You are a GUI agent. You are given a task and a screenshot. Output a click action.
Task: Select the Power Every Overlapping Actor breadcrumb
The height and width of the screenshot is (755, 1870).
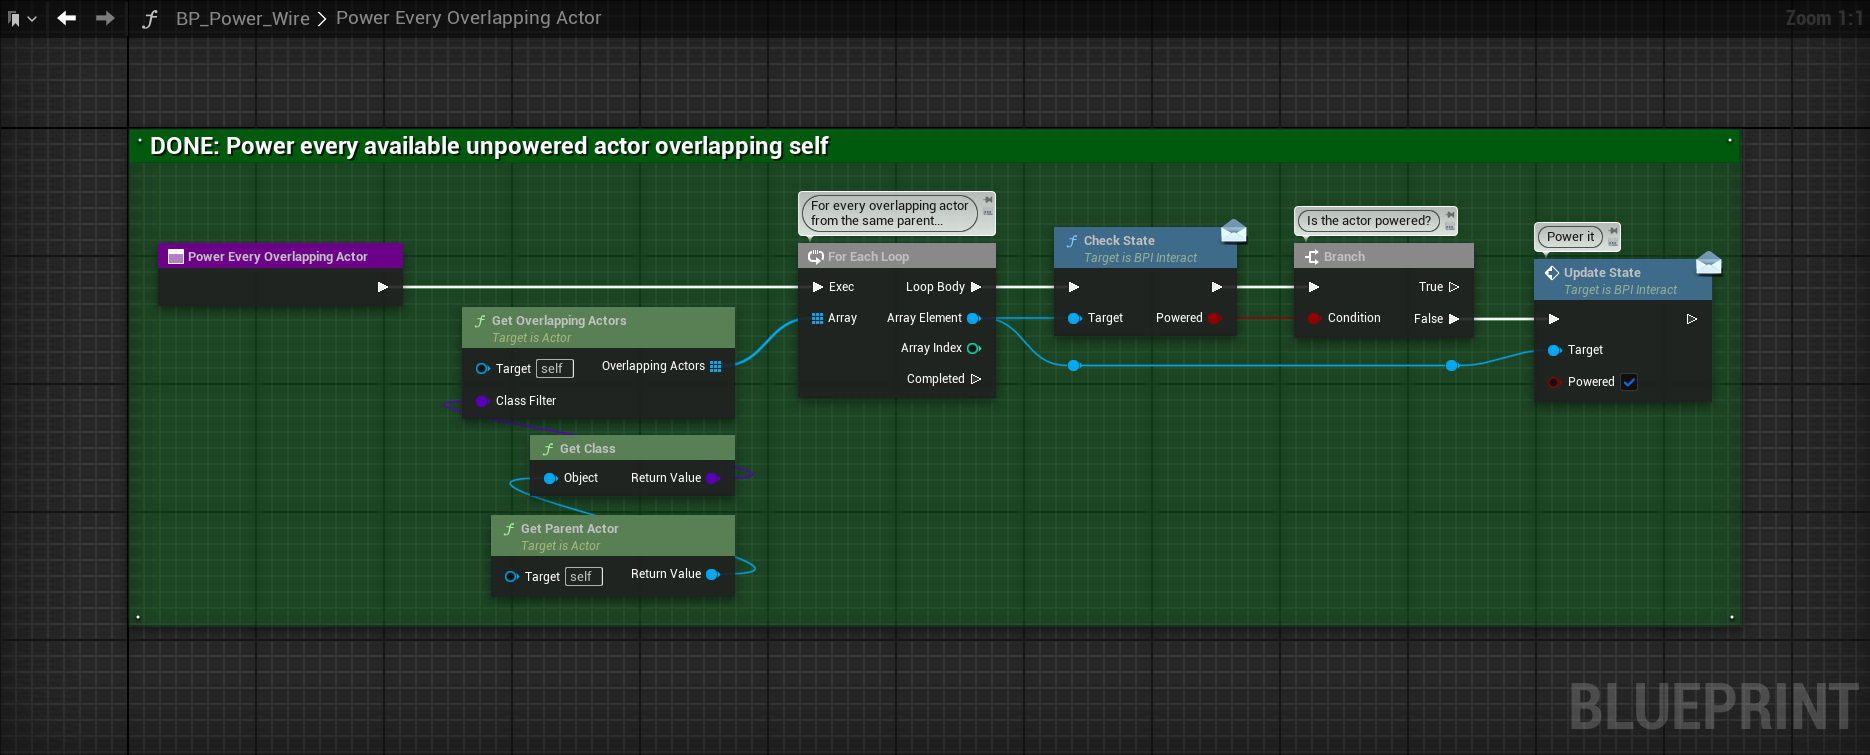click(x=468, y=18)
